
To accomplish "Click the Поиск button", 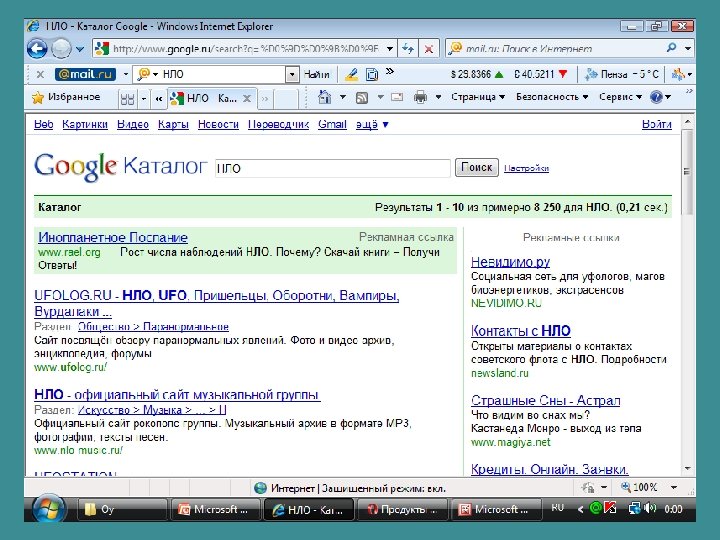I will [477, 168].
